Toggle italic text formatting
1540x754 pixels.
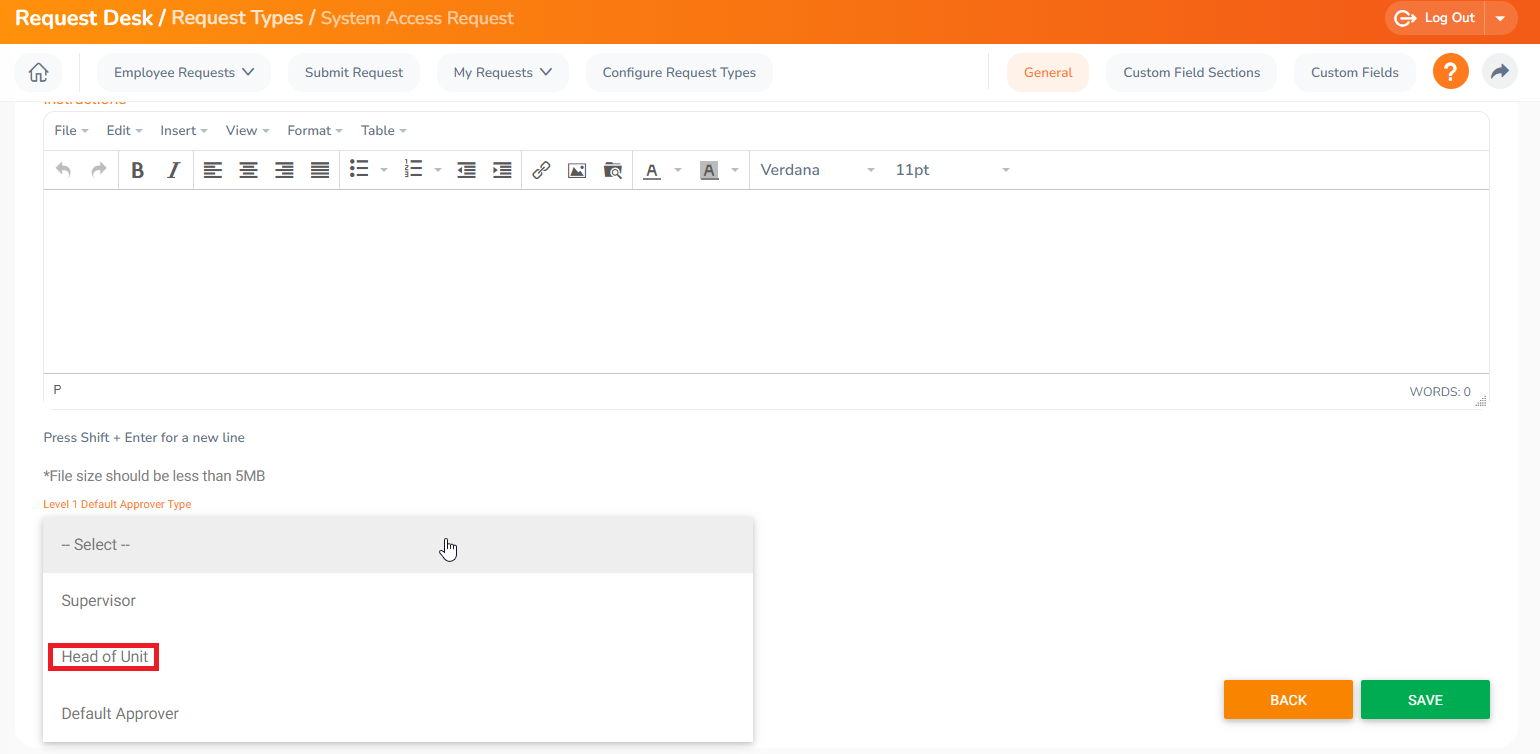[x=173, y=170]
